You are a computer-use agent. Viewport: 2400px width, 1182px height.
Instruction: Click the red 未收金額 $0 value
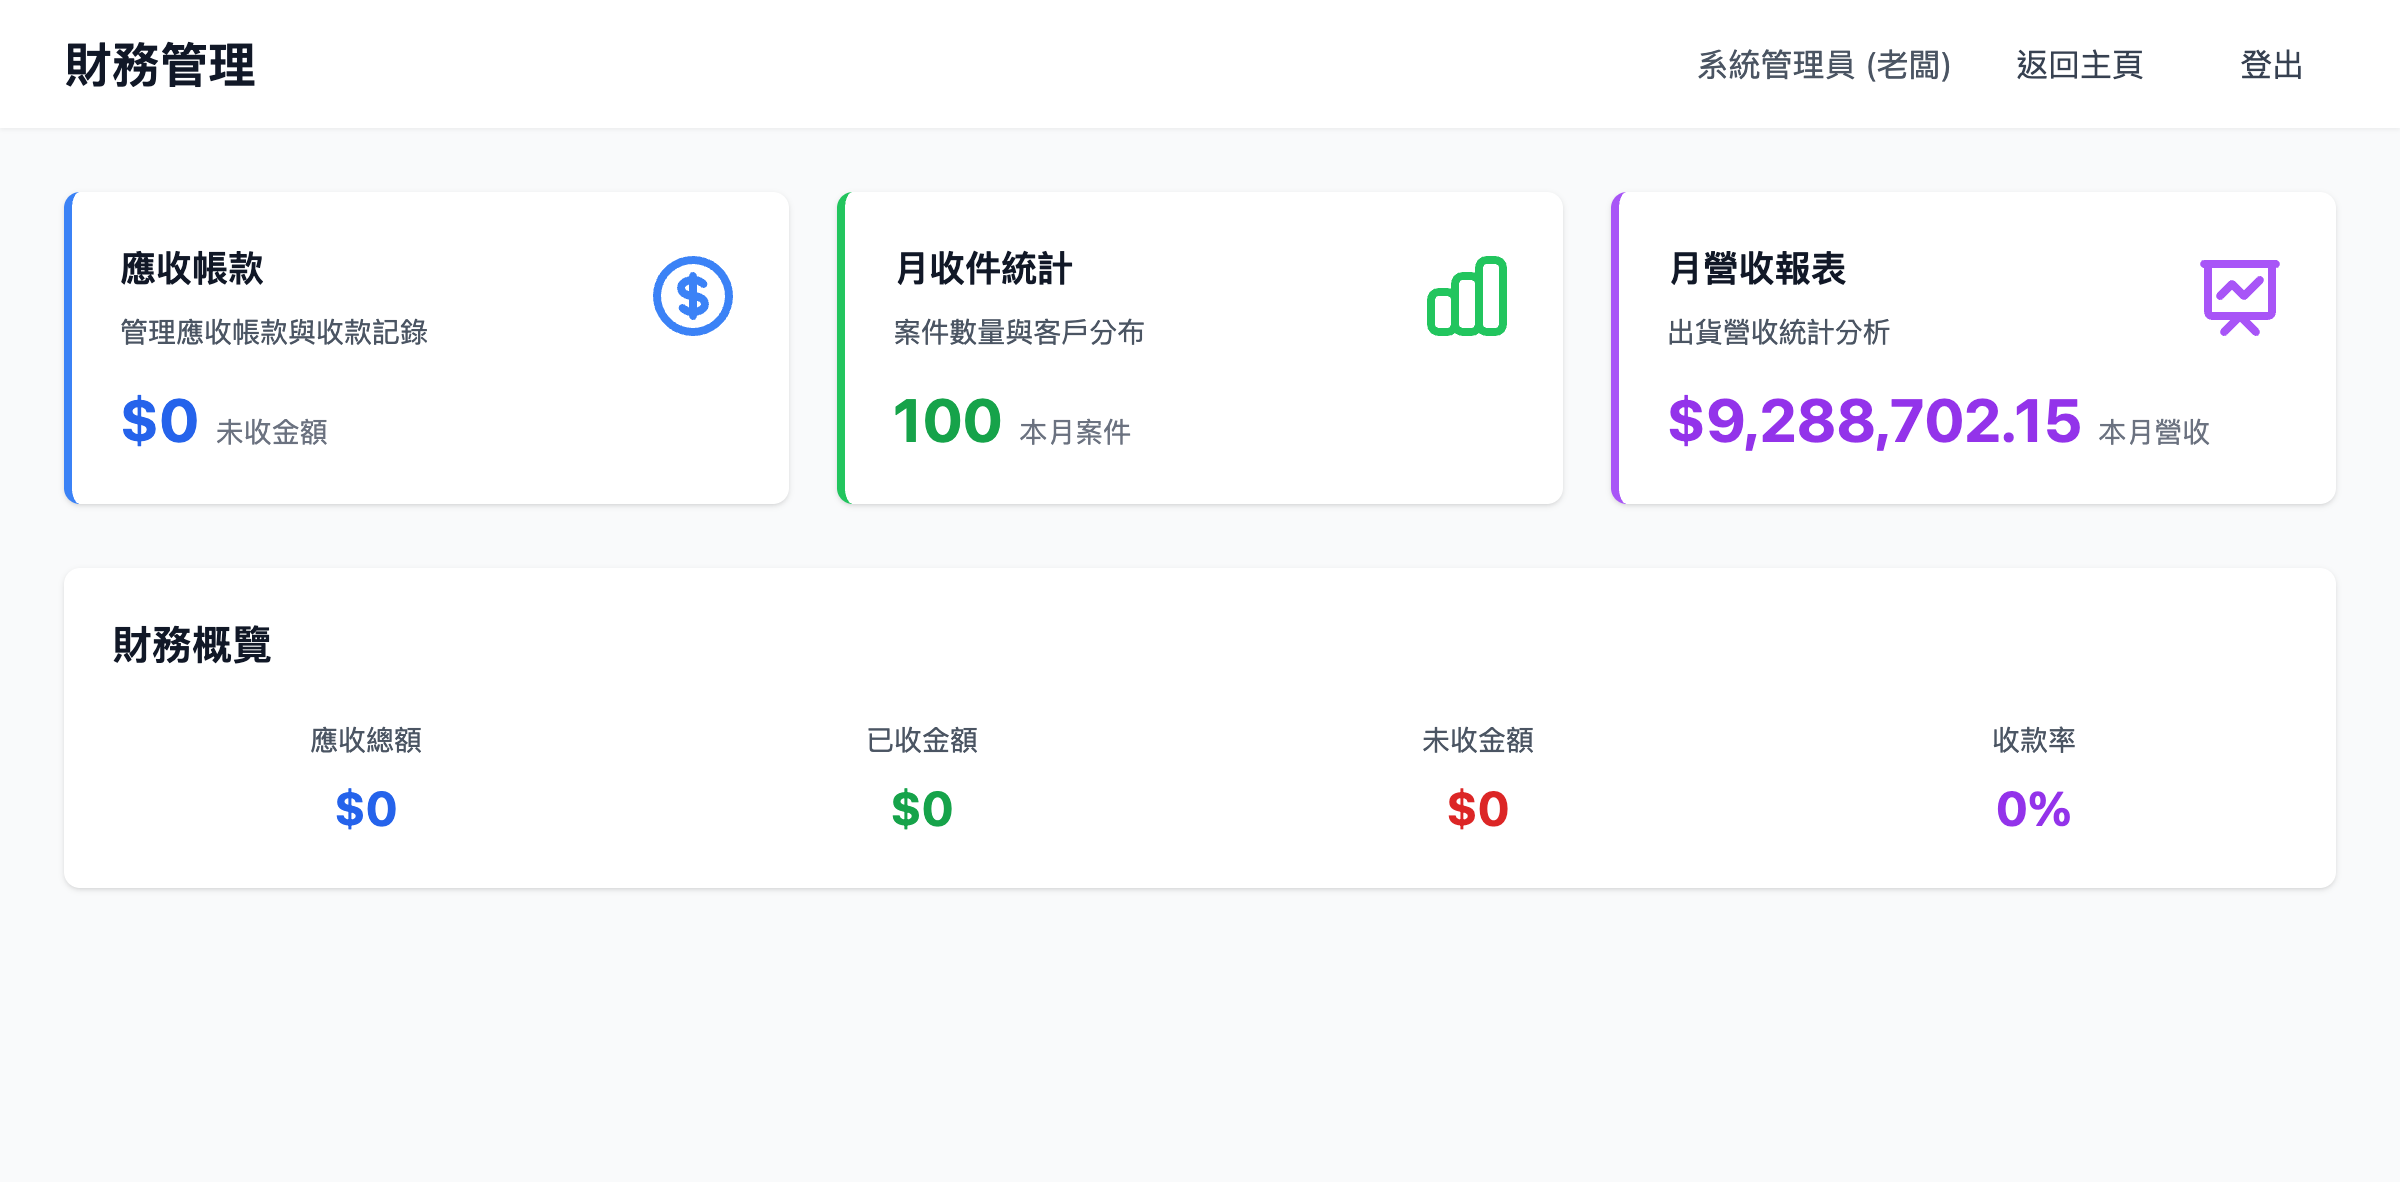pyautogui.click(x=1478, y=808)
